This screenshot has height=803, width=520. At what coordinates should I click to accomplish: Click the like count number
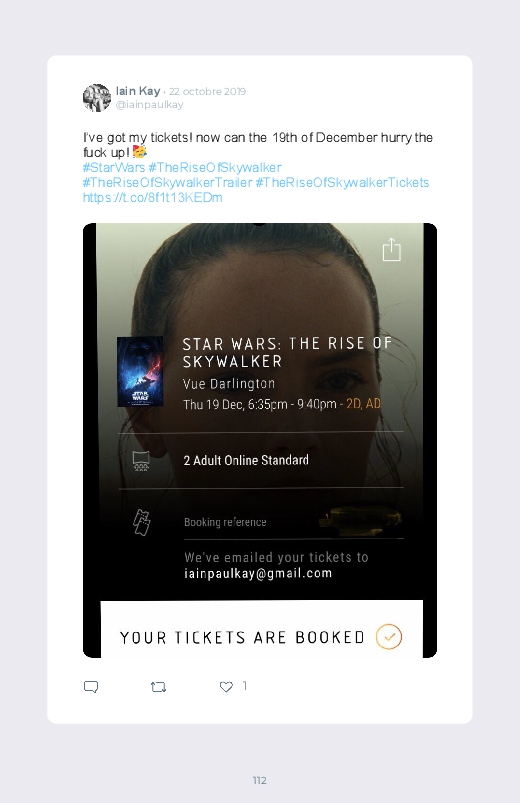tap(245, 686)
